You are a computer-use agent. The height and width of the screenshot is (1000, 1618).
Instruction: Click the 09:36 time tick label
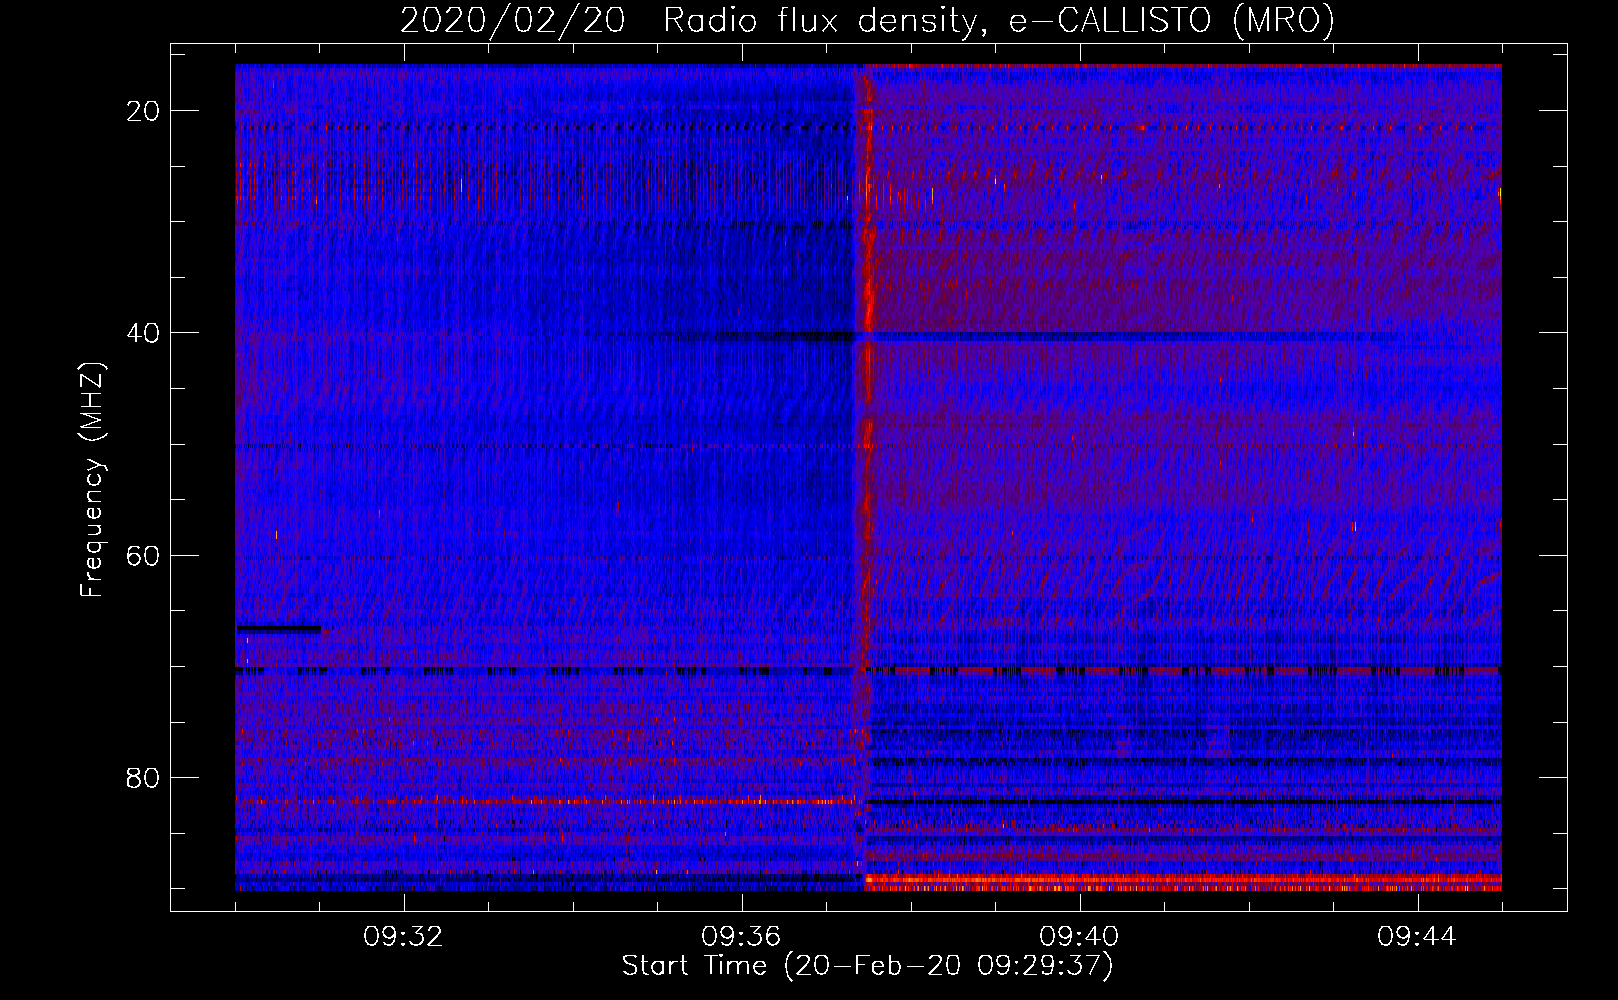(741, 937)
